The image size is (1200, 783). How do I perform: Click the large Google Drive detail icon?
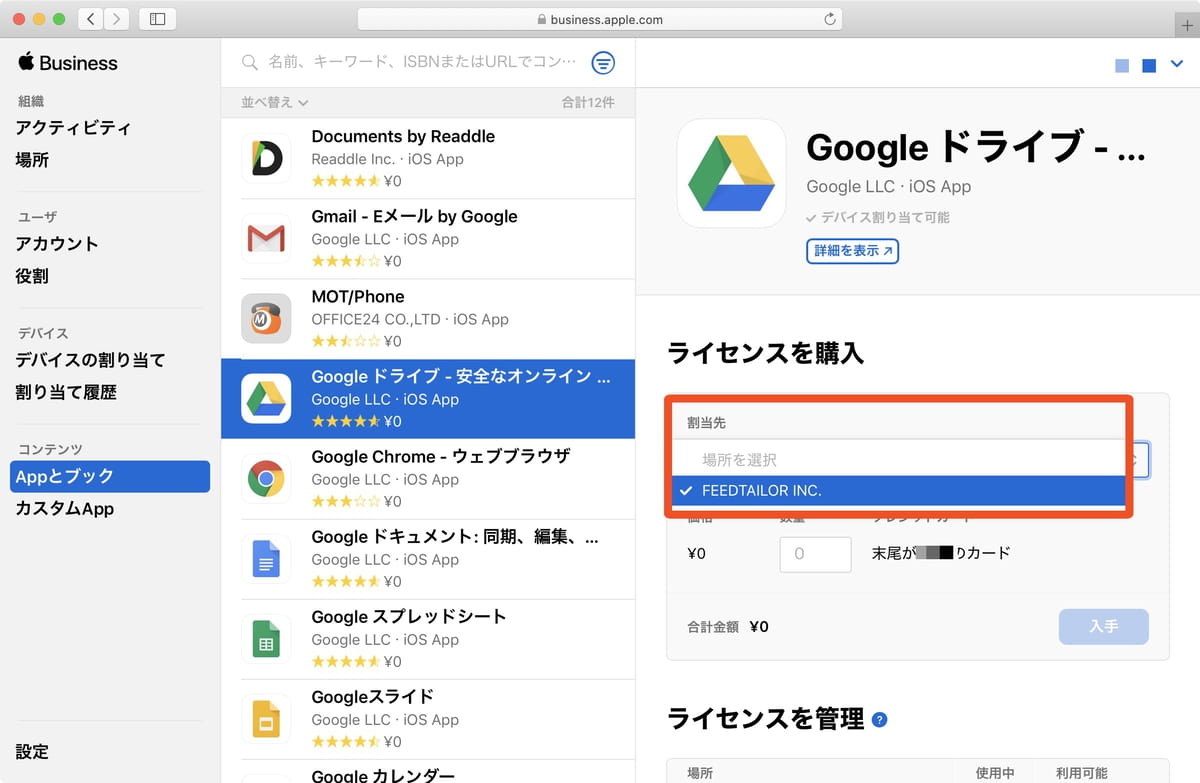[x=732, y=173]
